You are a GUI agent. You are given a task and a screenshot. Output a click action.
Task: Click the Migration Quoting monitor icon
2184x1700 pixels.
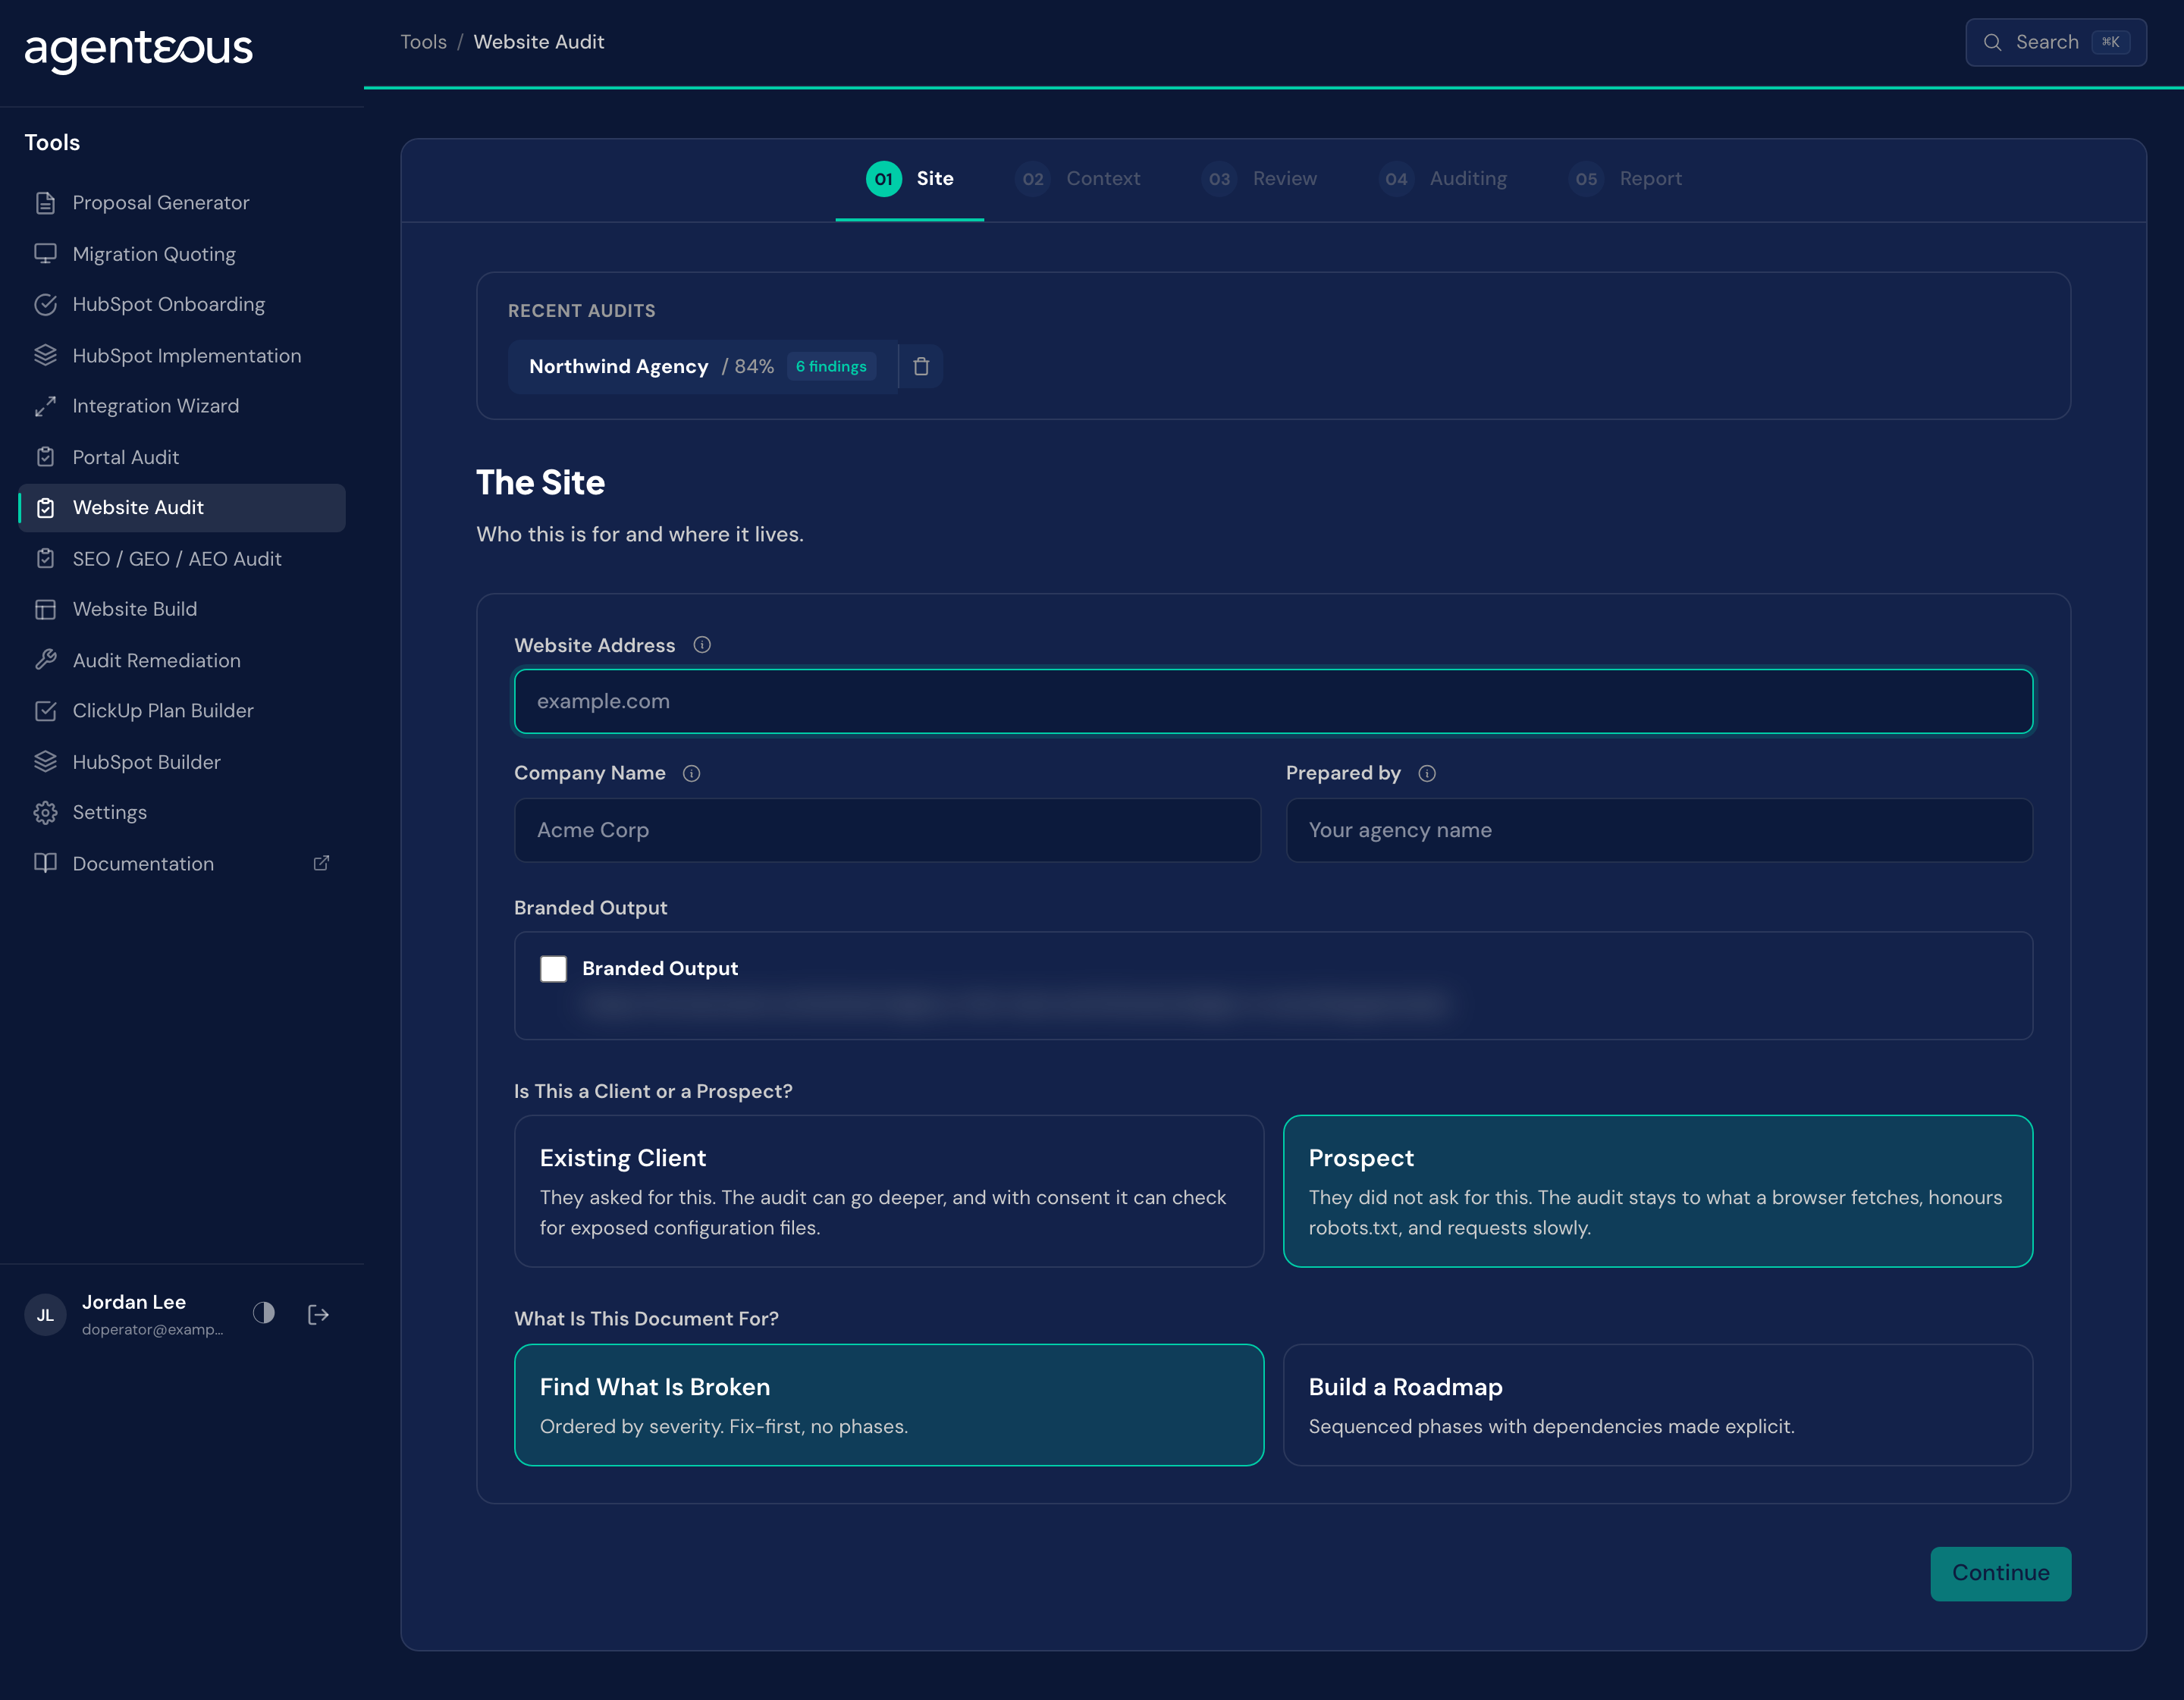[45, 254]
